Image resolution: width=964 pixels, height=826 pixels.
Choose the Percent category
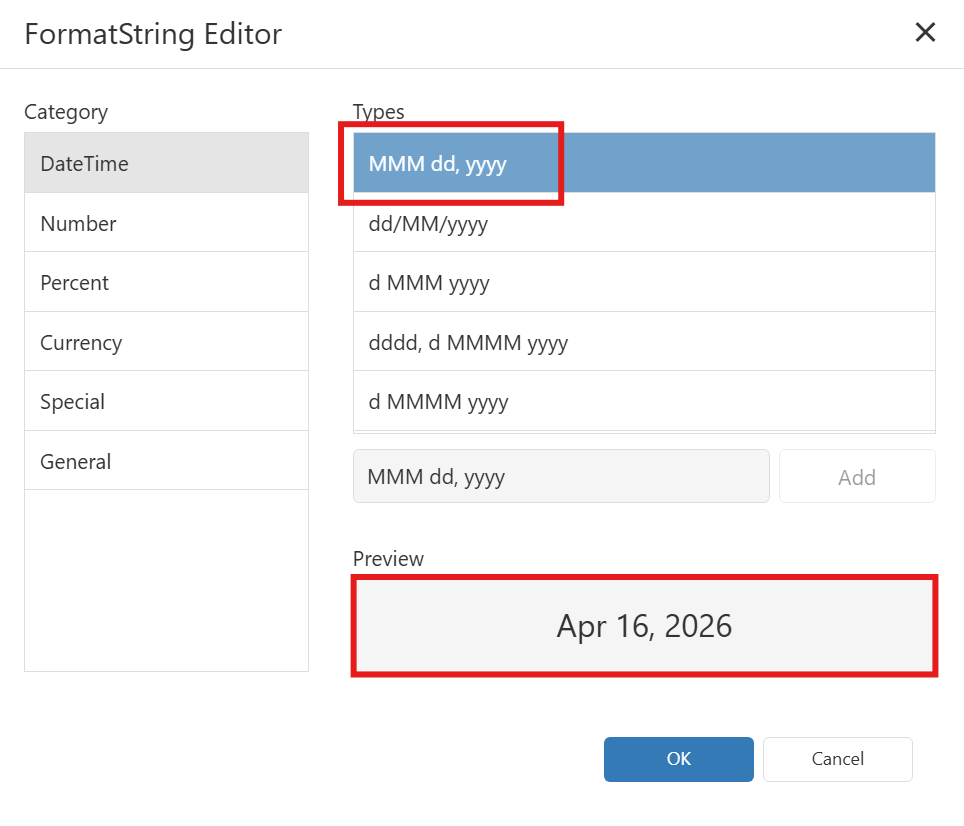tap(166, 282)
